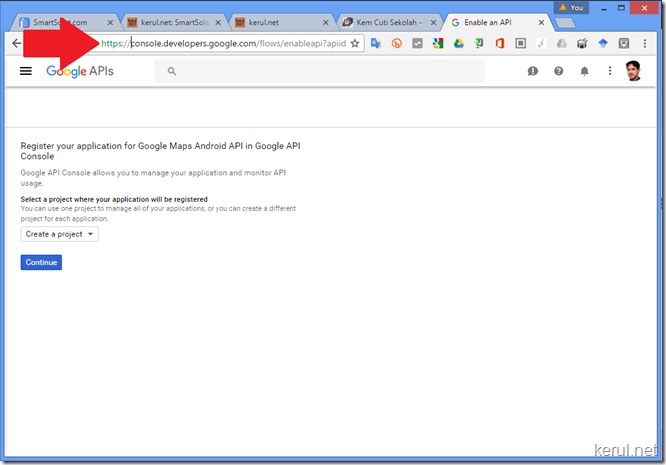Screen dimensions: 666x465
Task: Open Chrome's three-dot menu
Action: point(645,43)
